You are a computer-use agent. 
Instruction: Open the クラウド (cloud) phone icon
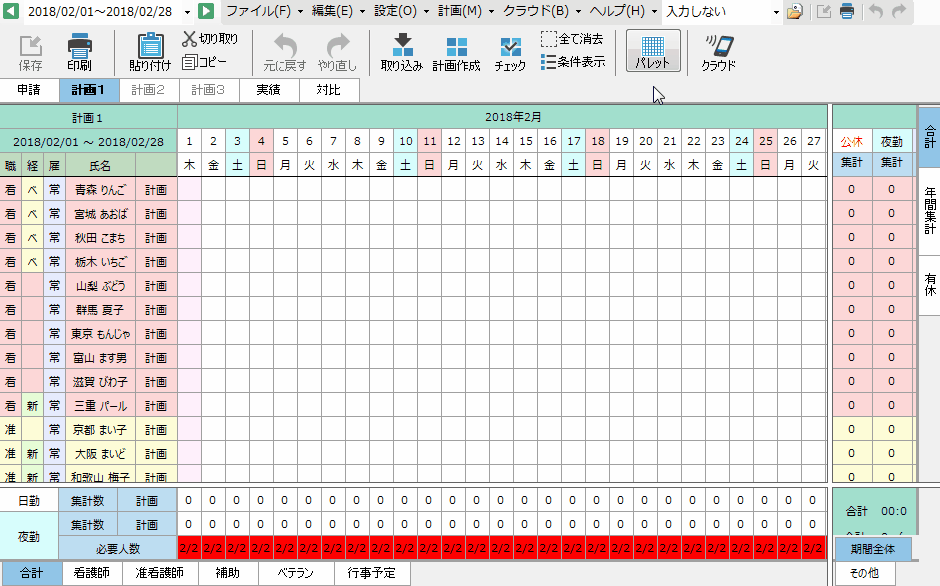click(x=718, y=46)
